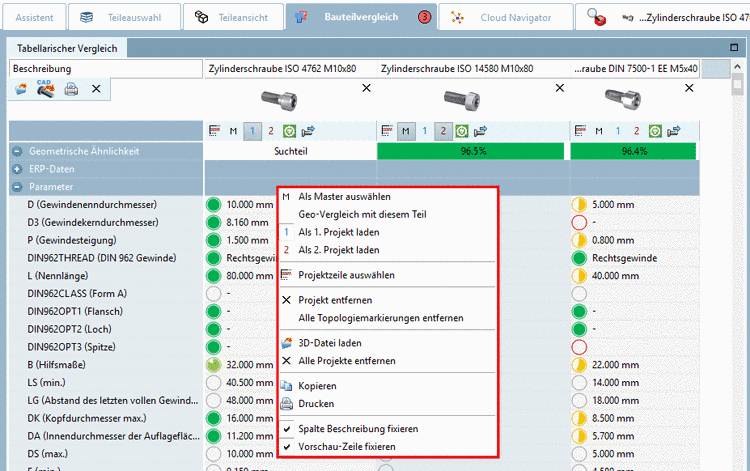
Task: Toggle project 2 button in ISO 4762 column
Action: [x=271, y=131]
